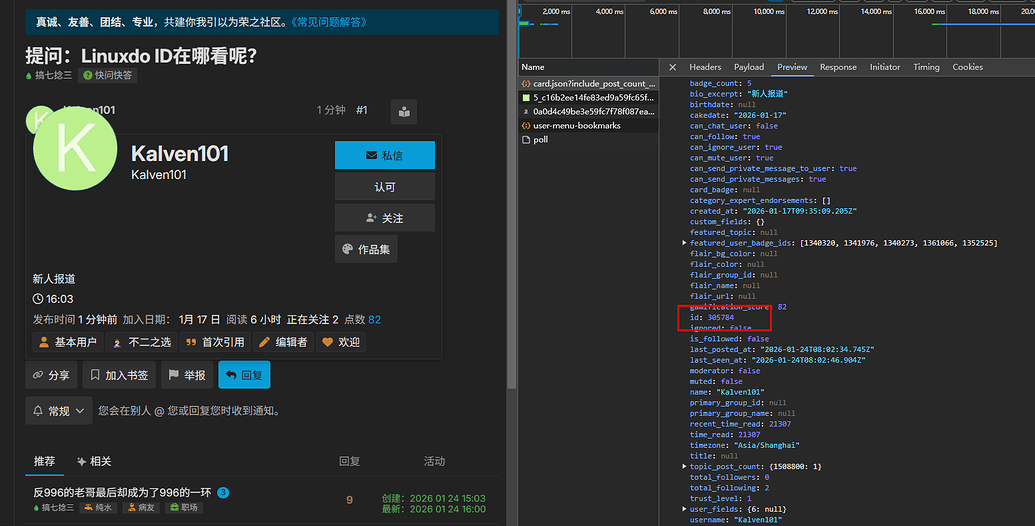Click the 回复 reply button
The height and width of the screenshot is (526, 1035).
click(x=244, y=375)
